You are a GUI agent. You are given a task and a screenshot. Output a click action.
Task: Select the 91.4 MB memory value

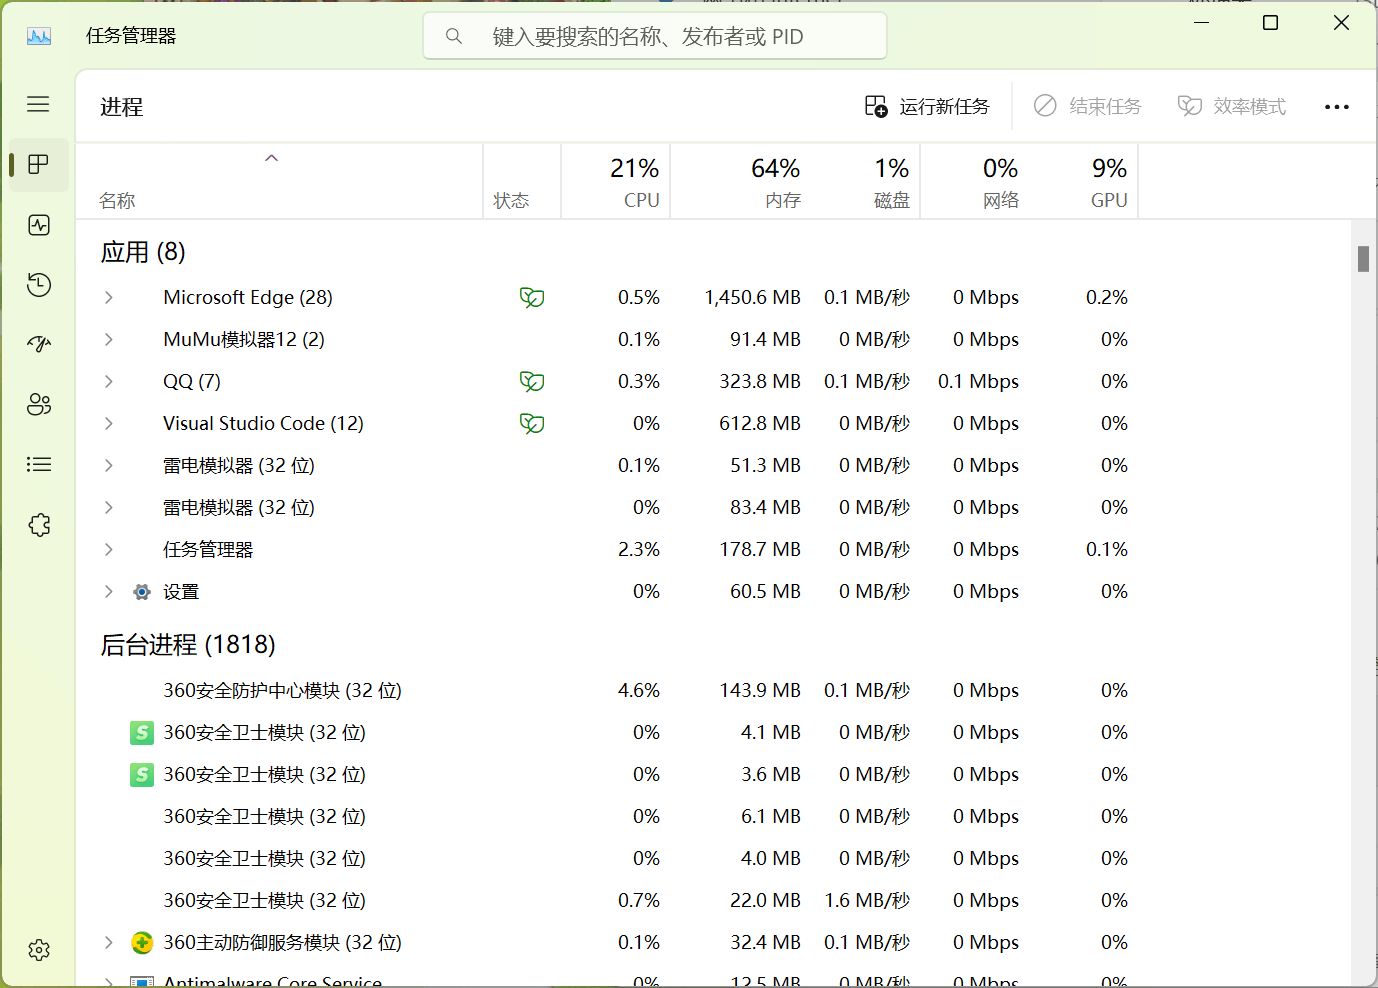765,340
